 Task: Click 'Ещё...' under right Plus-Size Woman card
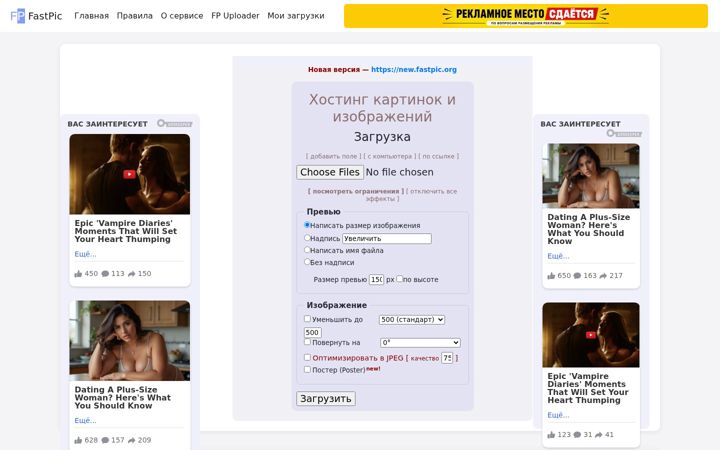558,256
